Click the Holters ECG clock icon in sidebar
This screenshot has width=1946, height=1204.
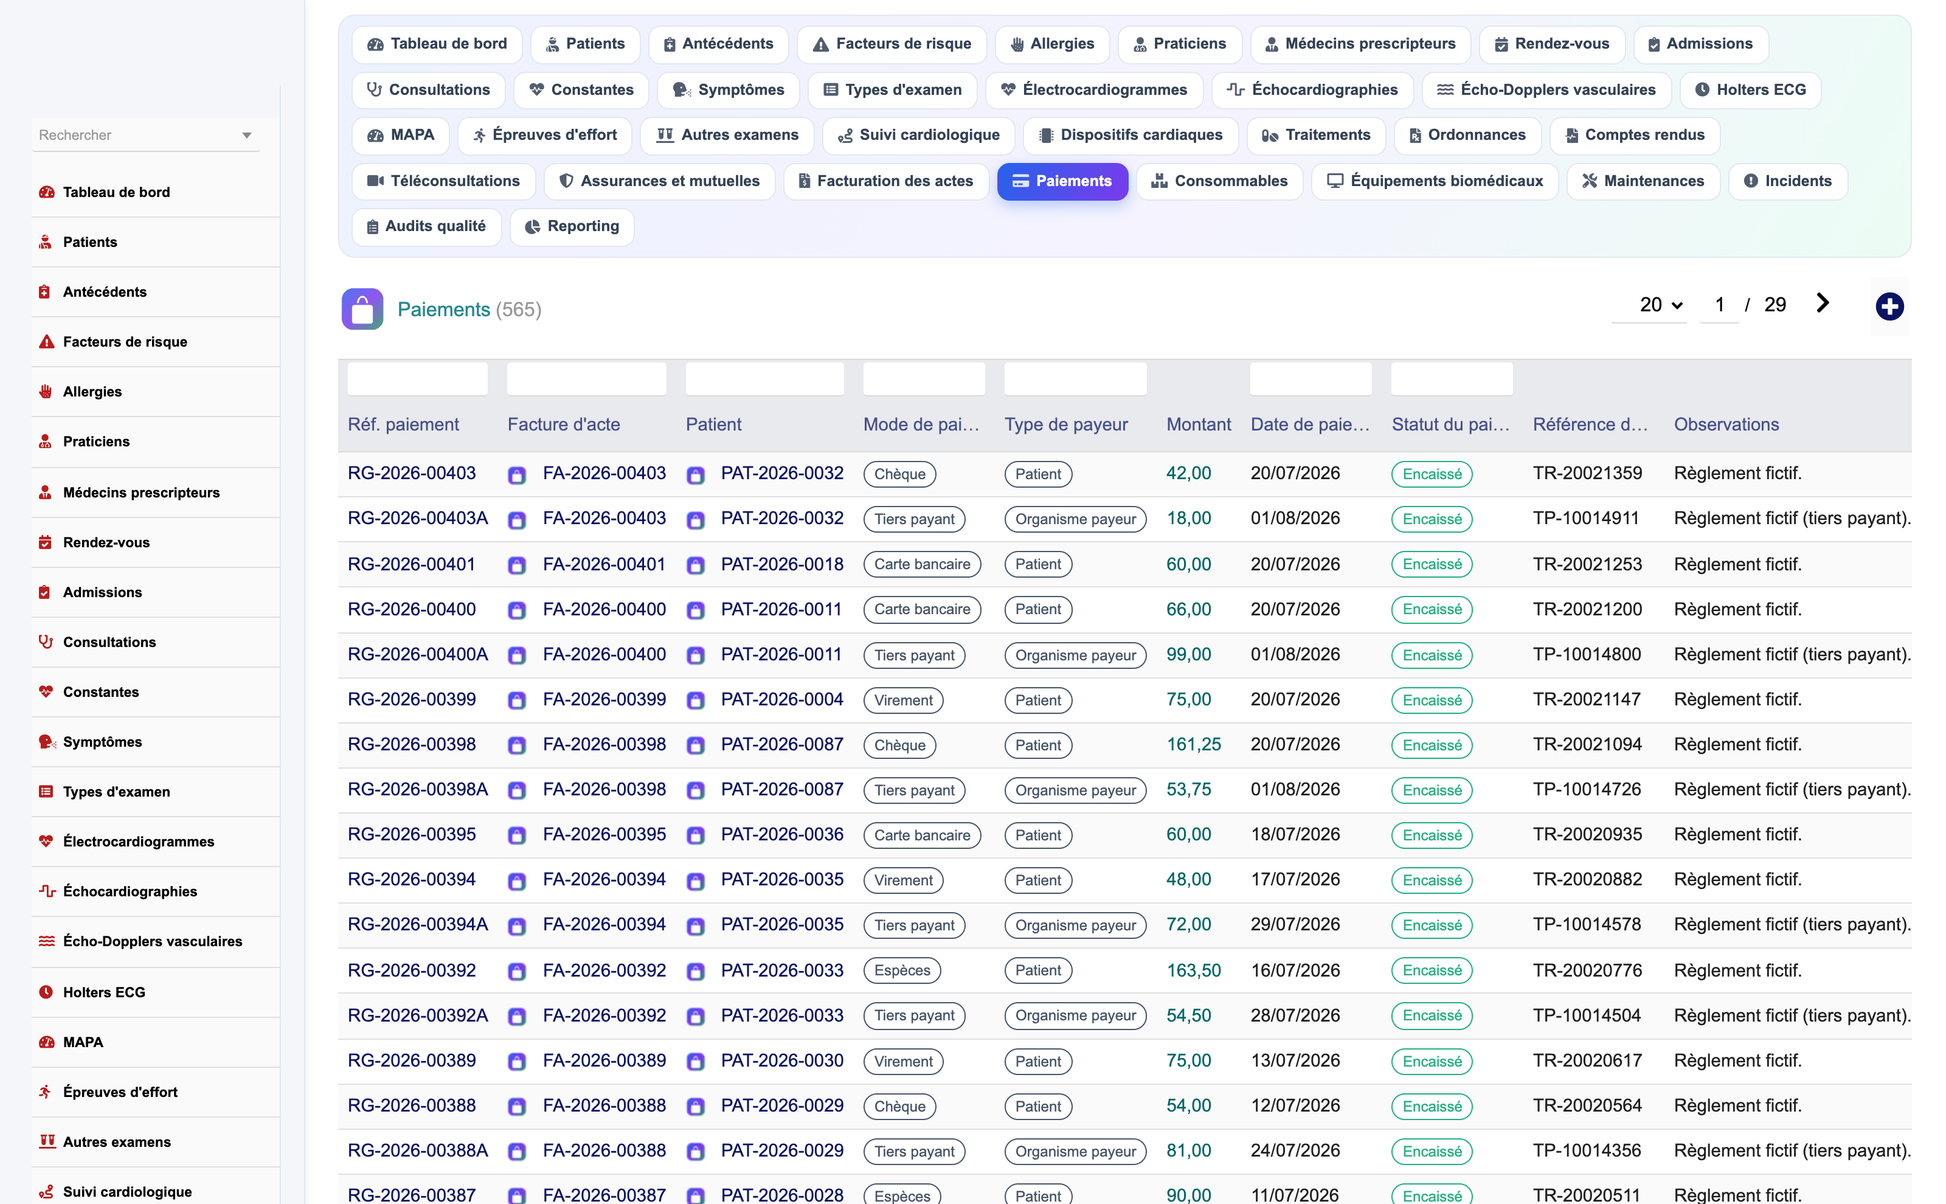pyautogui.click(x=46, y=992)
